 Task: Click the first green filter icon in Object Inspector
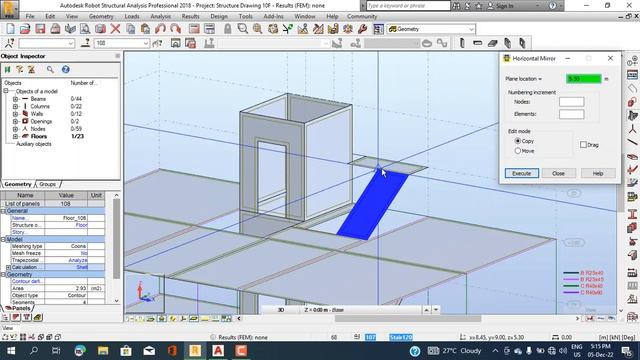(x=7, y=69)
